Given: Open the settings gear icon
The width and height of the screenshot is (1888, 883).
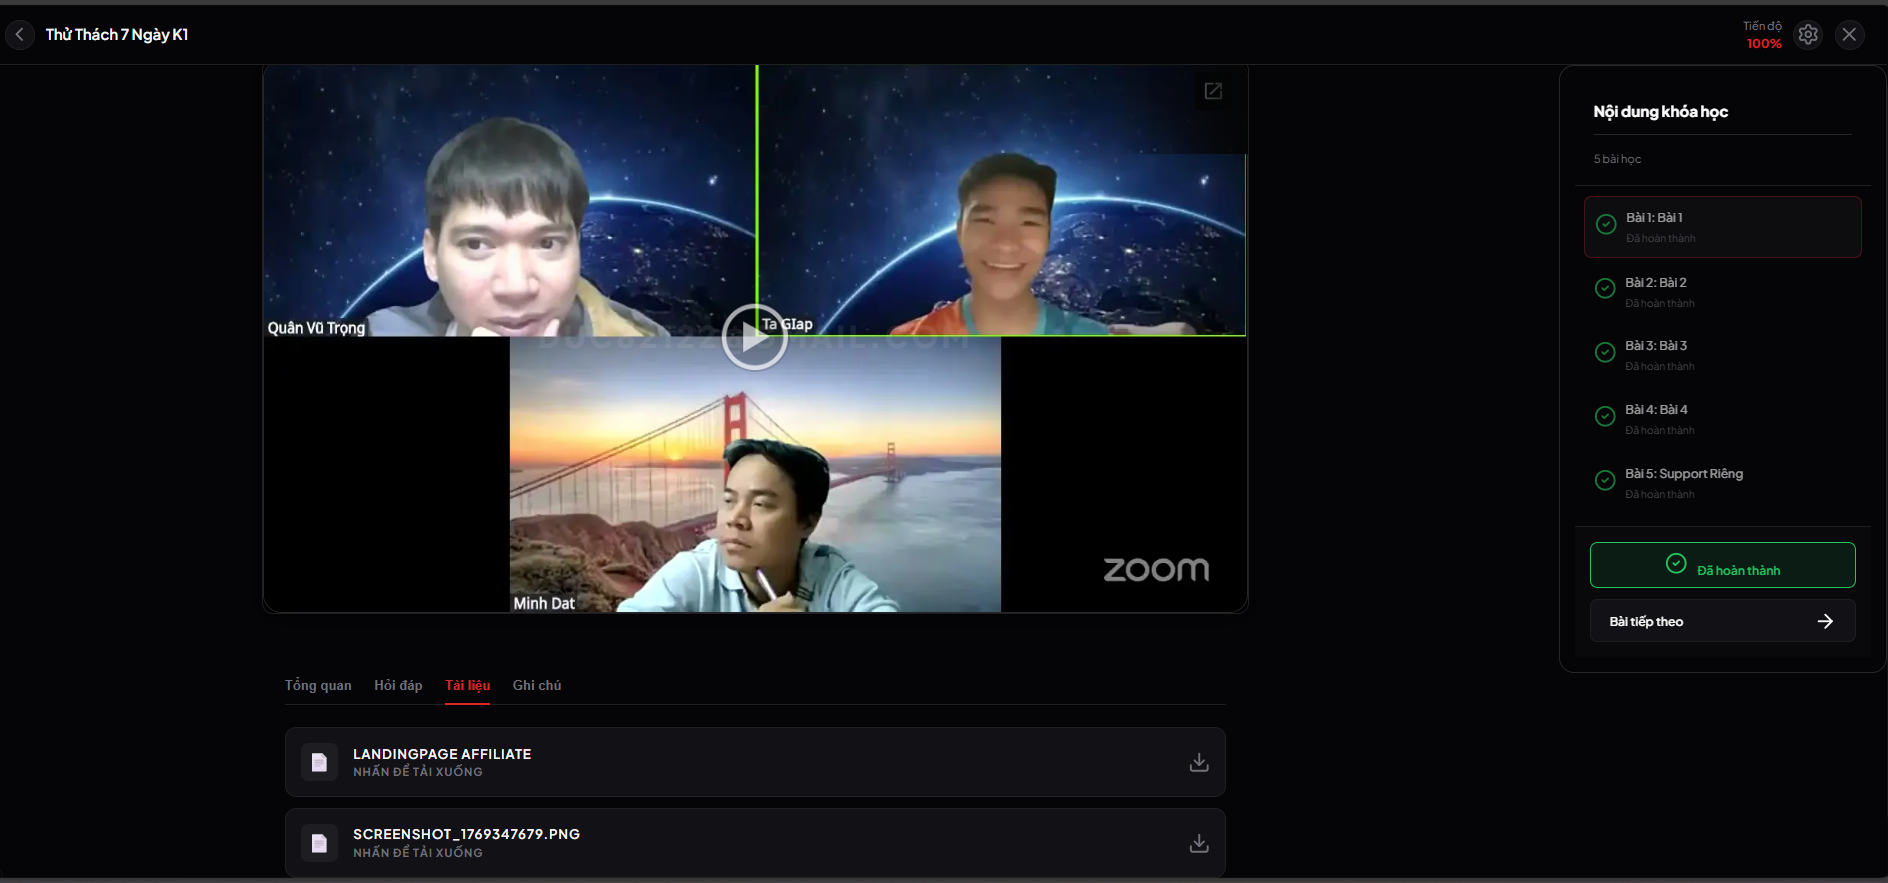Looking at the screenshot, I should click(1807, 34).
